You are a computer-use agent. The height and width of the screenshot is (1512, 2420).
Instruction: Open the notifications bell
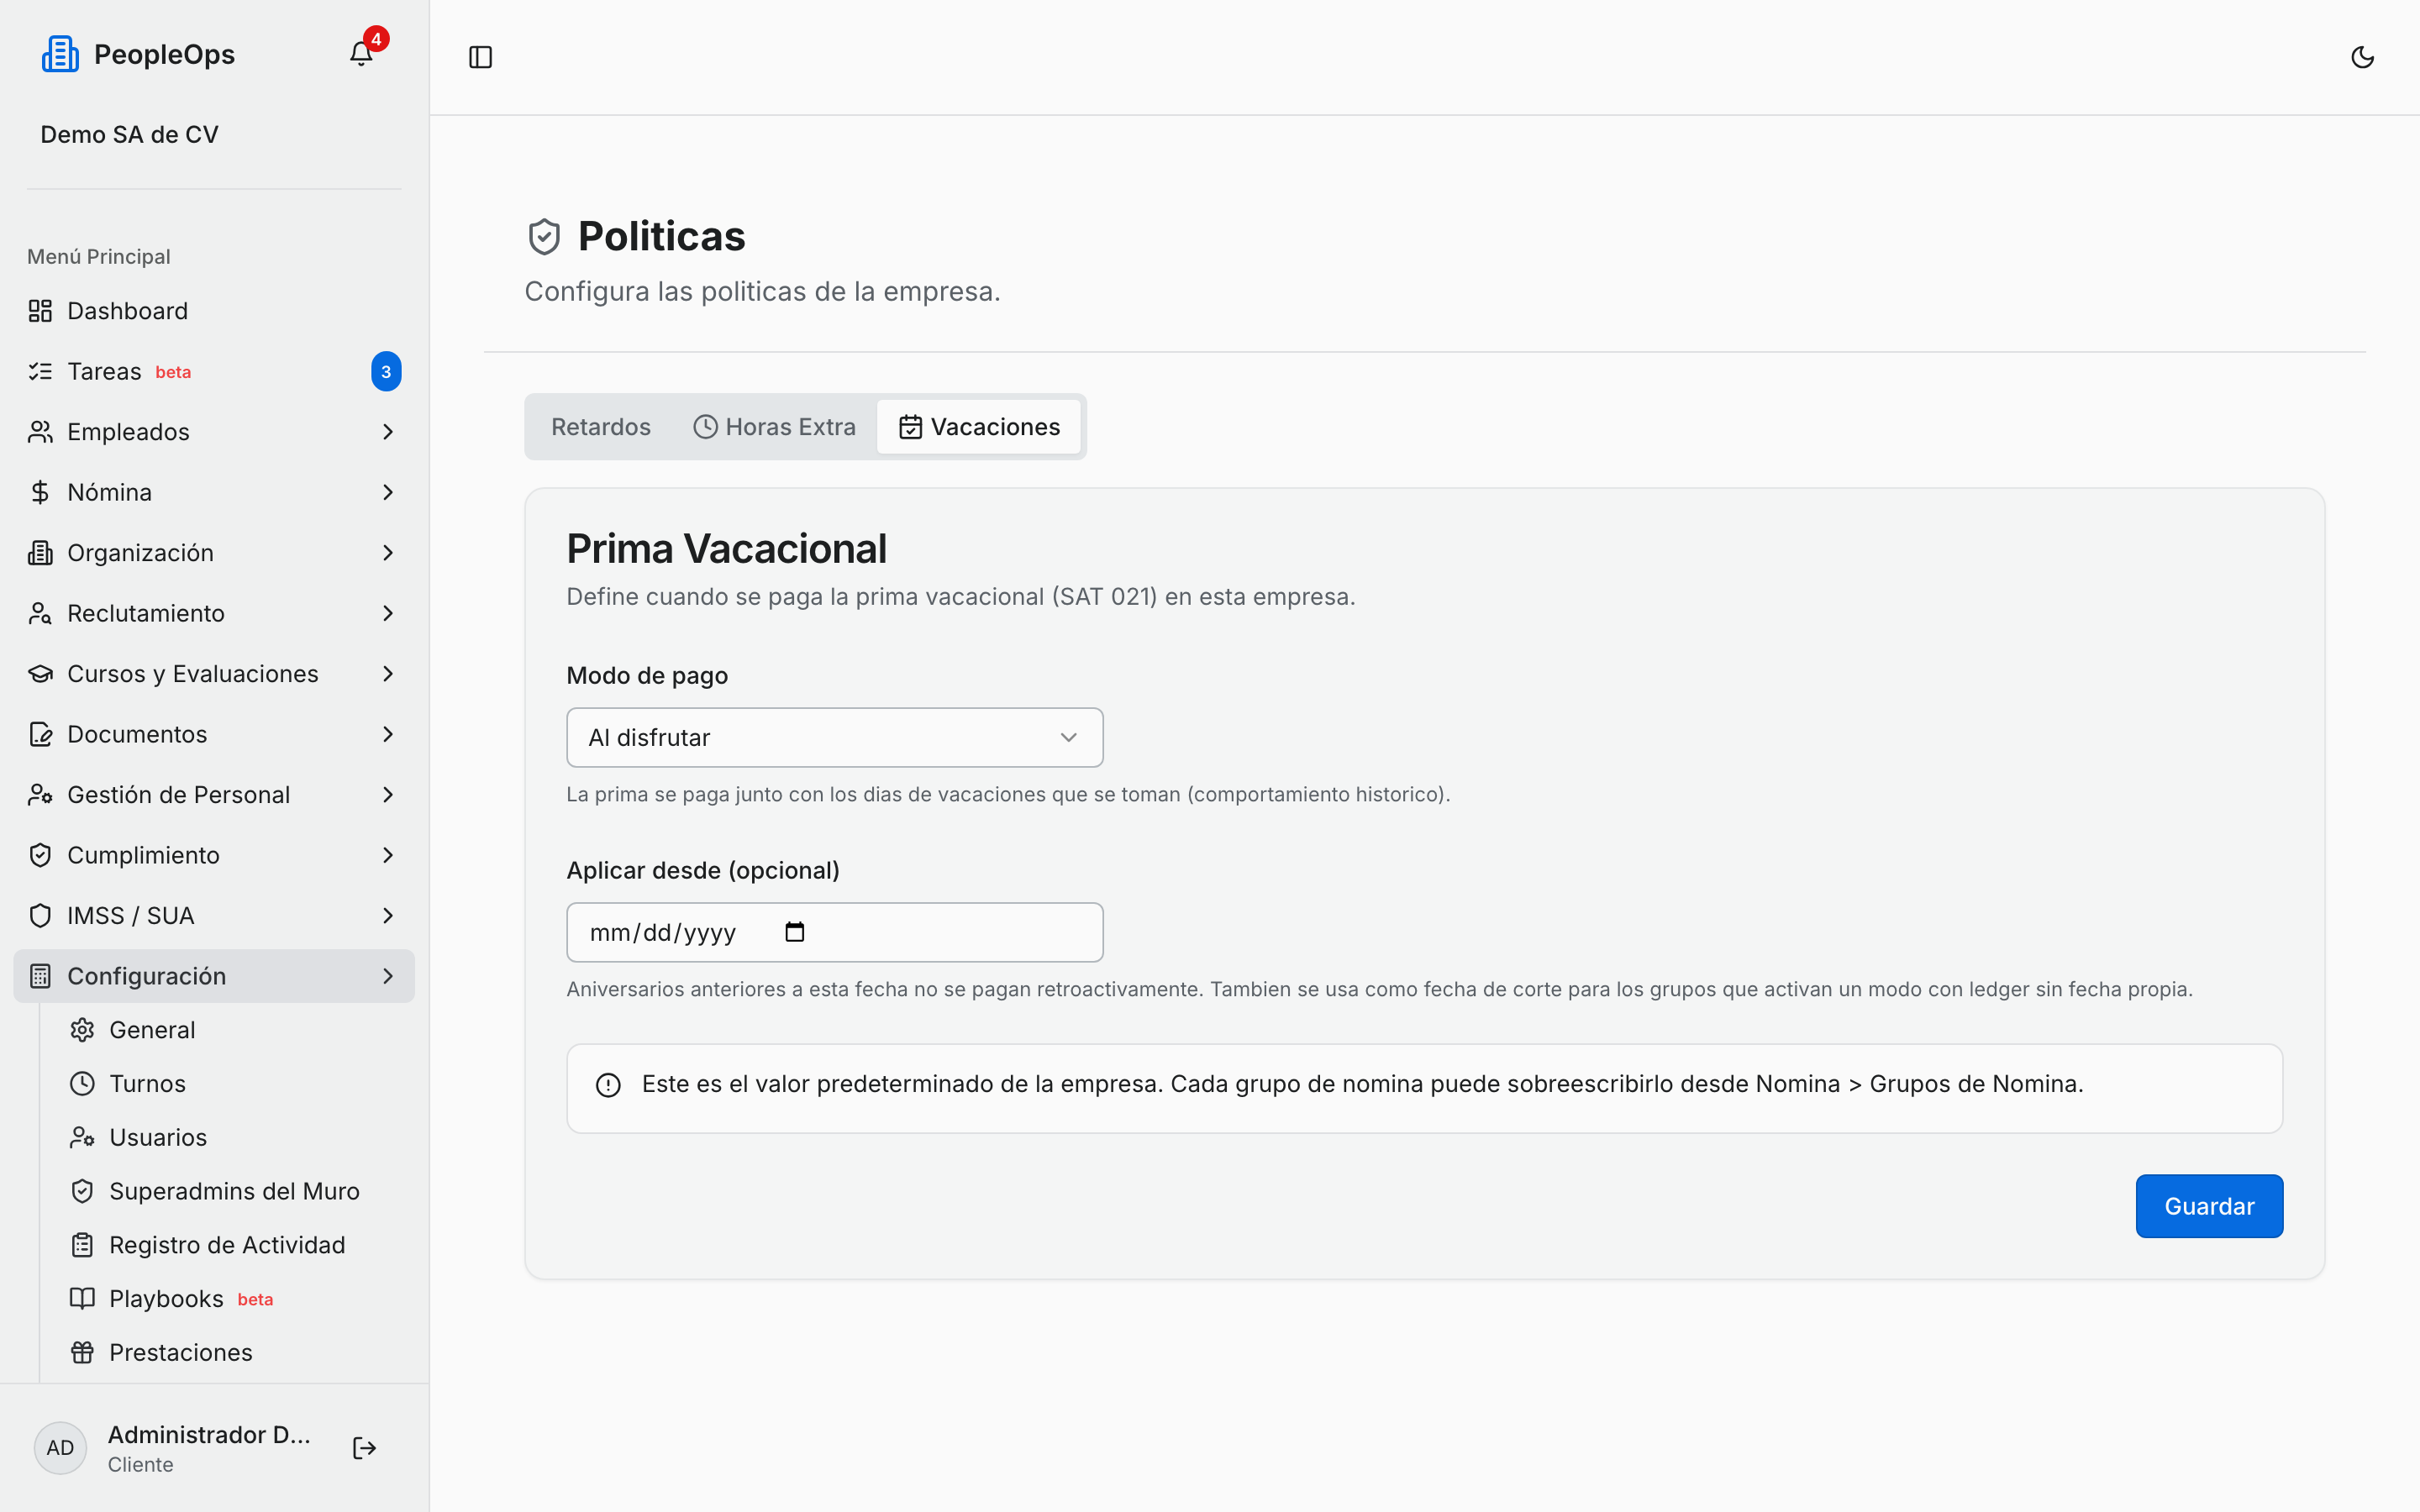pos(361,54)
